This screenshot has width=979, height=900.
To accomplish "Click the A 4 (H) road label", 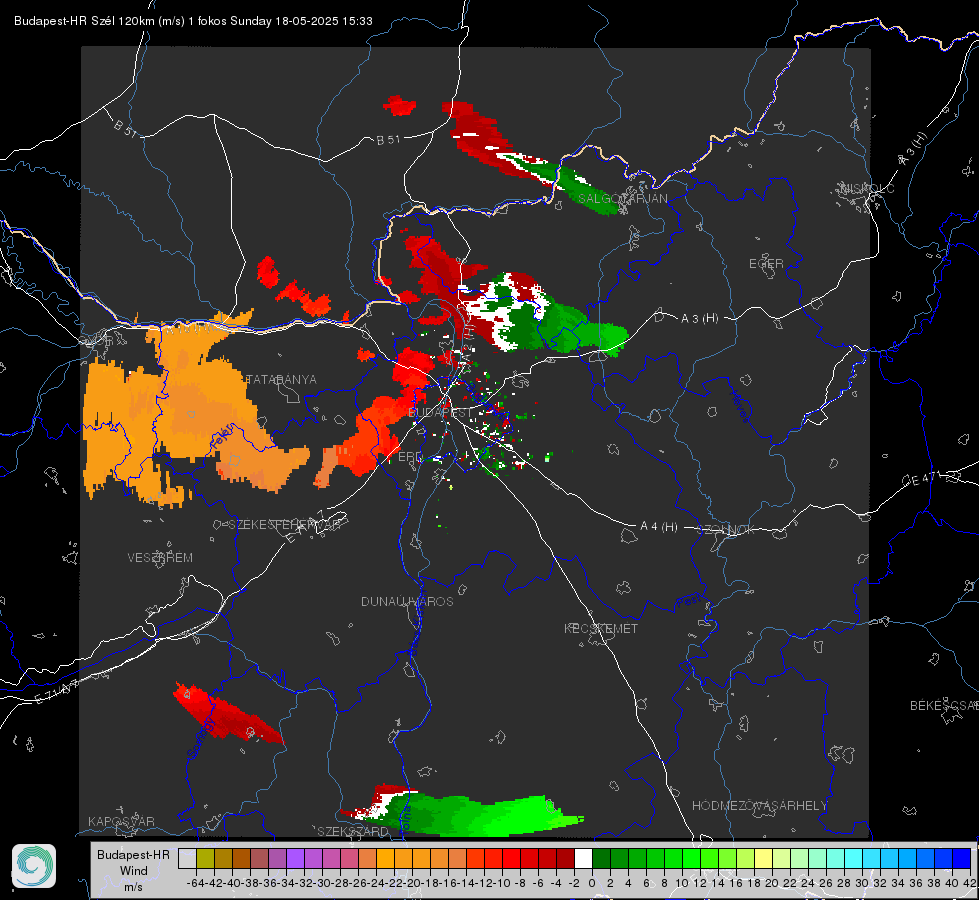I will pyautogui.click(x=659, y=527).
